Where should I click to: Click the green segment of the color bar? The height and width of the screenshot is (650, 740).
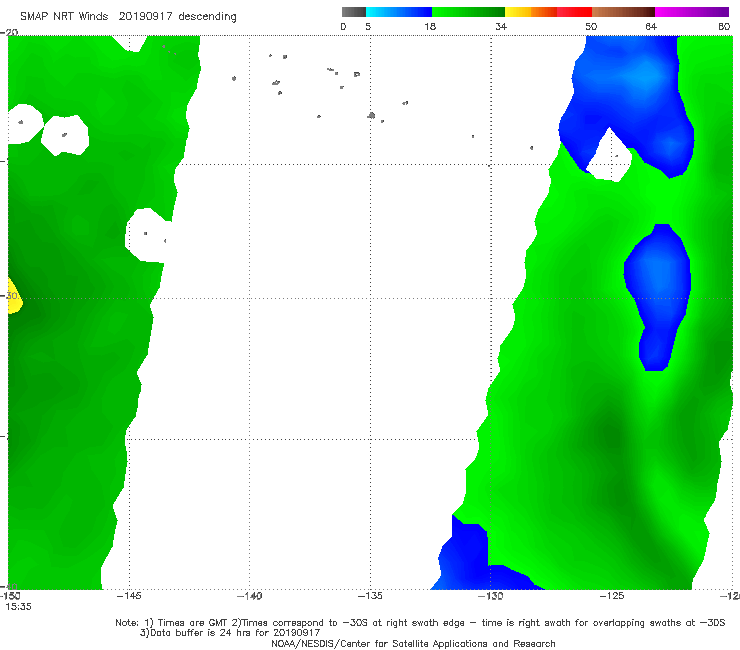click(468, 12)
